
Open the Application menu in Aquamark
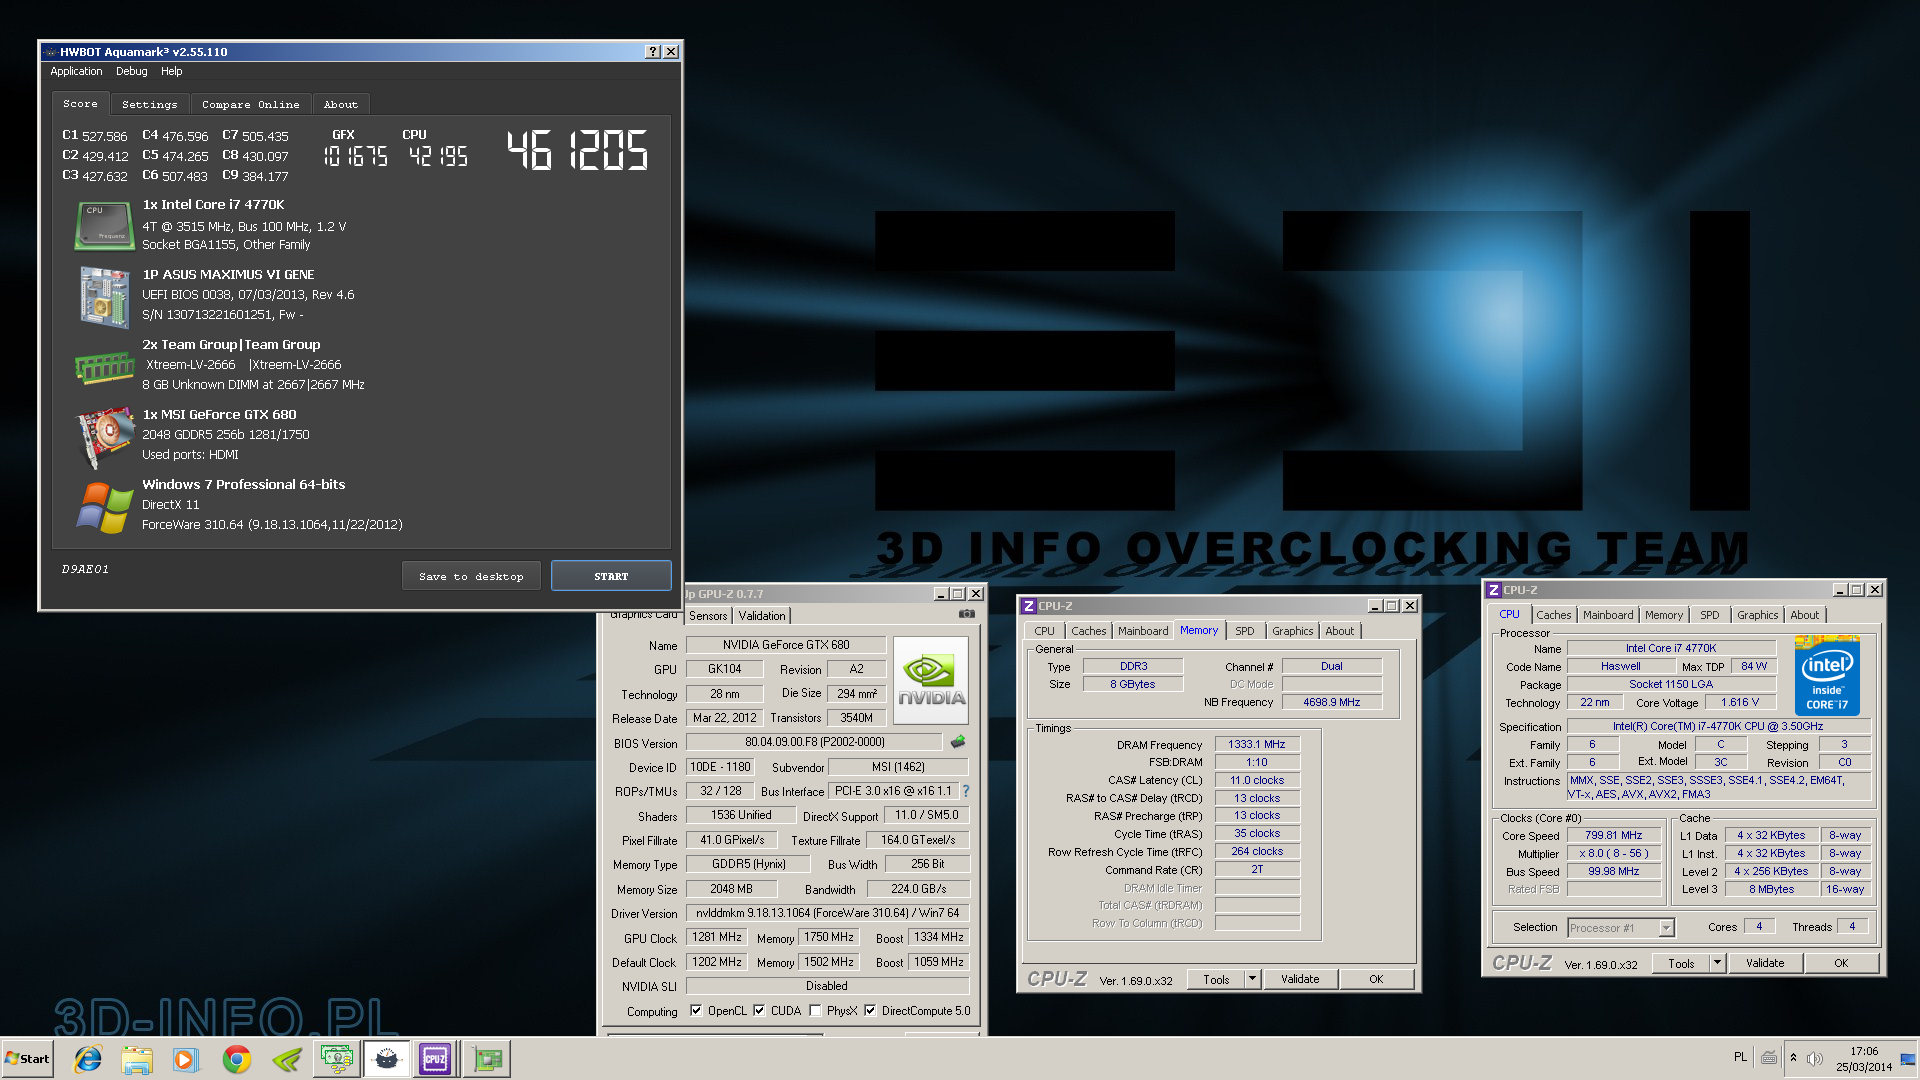coord(76,72)
